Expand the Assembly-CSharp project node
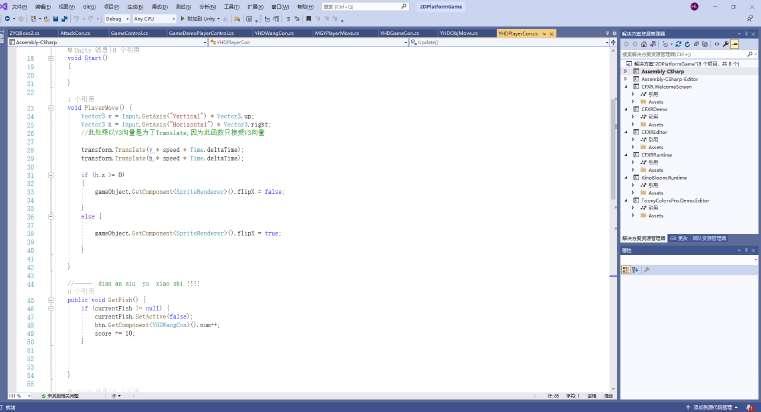Viewport: 761px width, 412px height. [x=626, y=71]
